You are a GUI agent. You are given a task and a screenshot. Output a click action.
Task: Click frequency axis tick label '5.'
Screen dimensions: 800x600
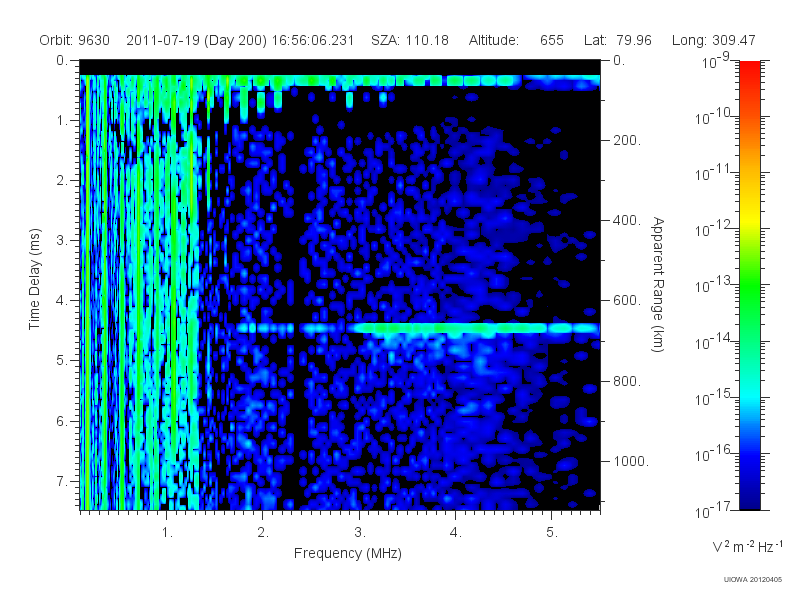pyautogui.click(x=552, y=533)
